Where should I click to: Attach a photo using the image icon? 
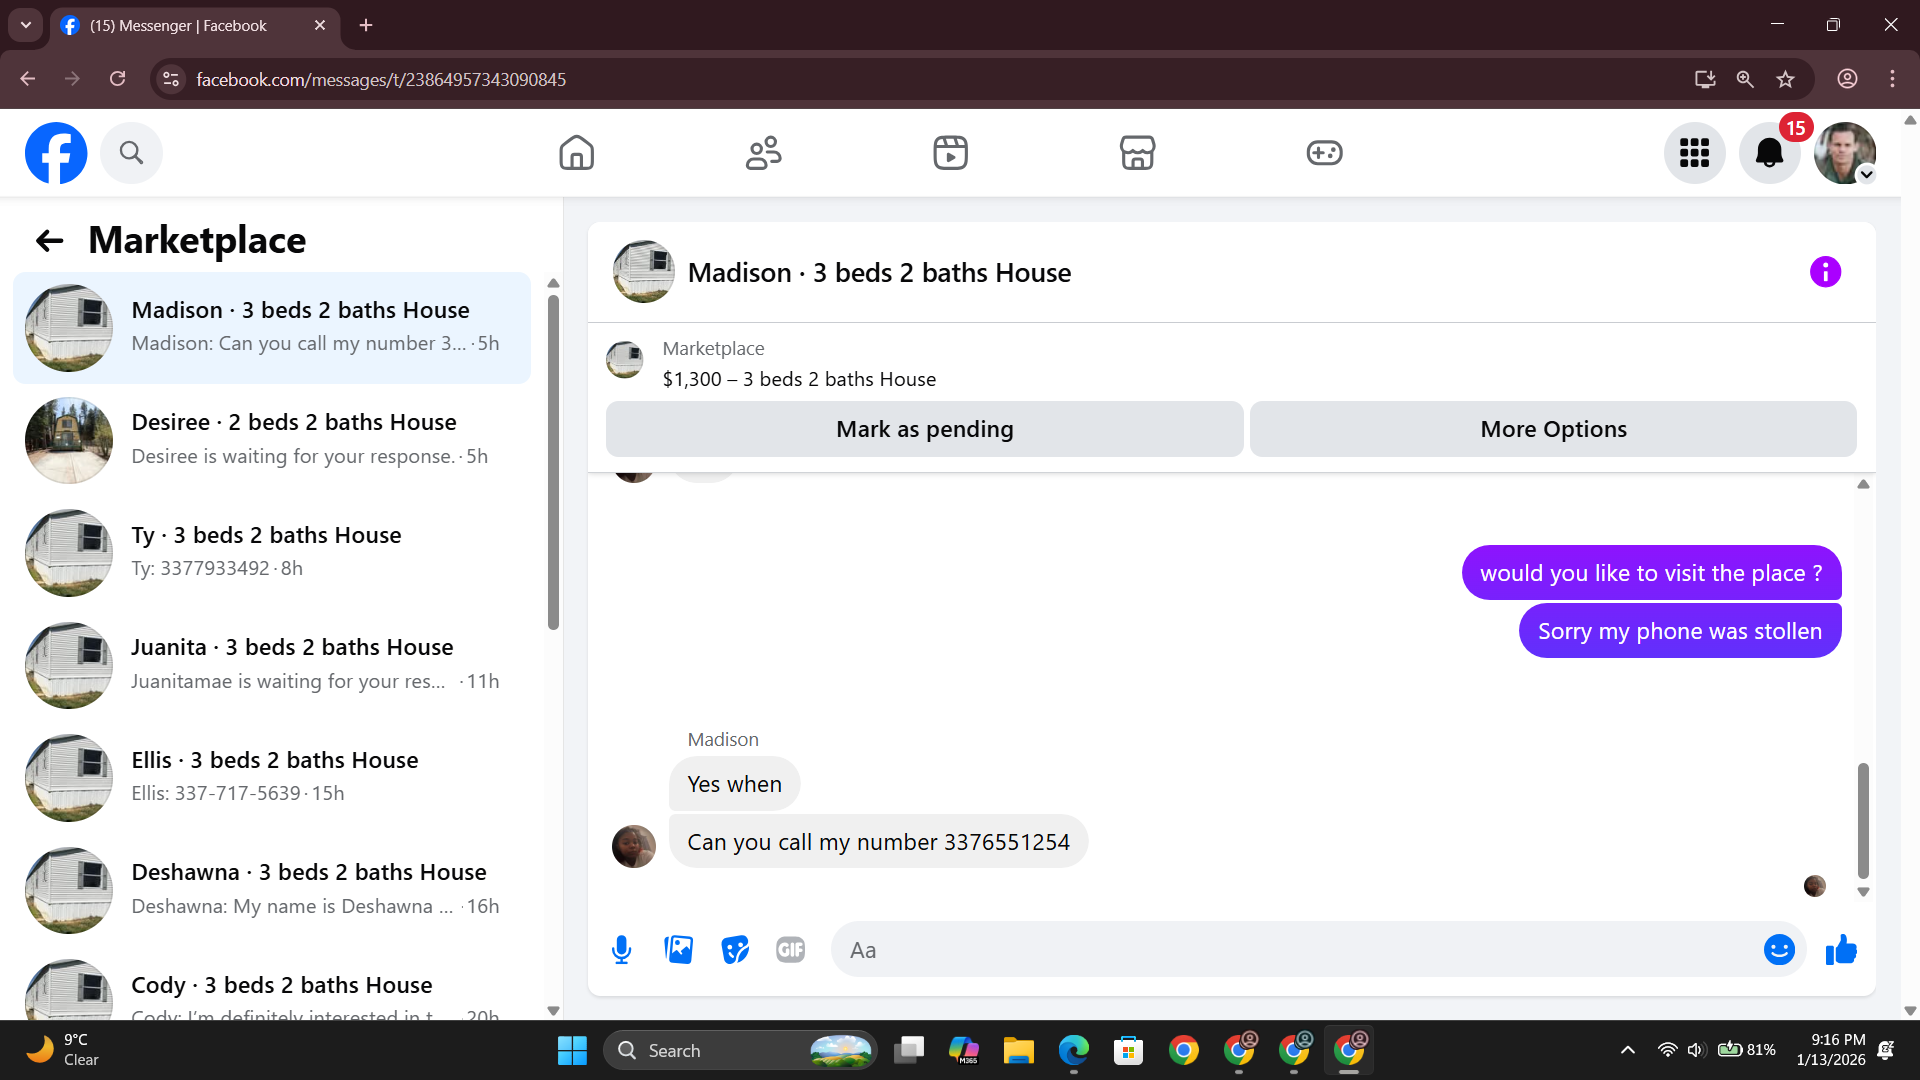point(678,950)
